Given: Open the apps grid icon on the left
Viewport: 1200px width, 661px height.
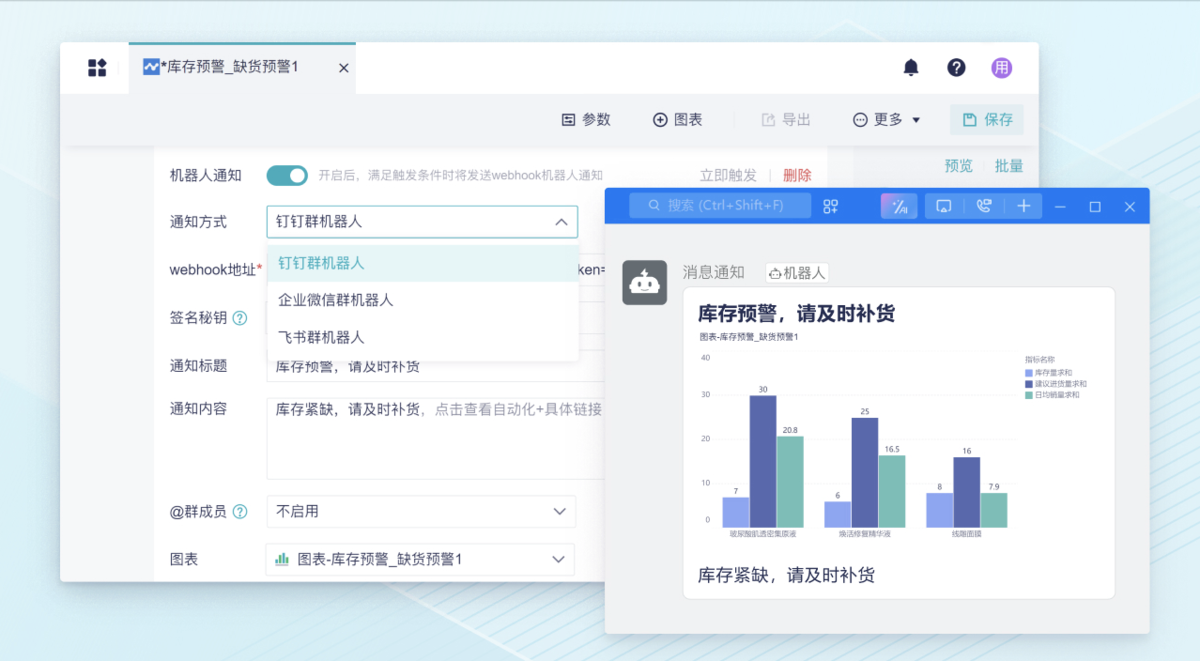Looking at the screenshot, I should tap(95, 67).
